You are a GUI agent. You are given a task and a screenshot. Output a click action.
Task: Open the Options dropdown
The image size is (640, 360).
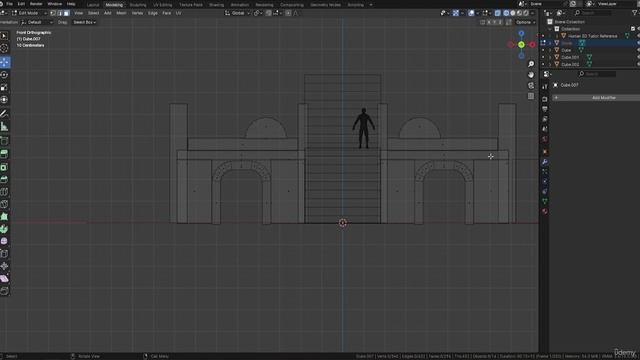point(525,22)
